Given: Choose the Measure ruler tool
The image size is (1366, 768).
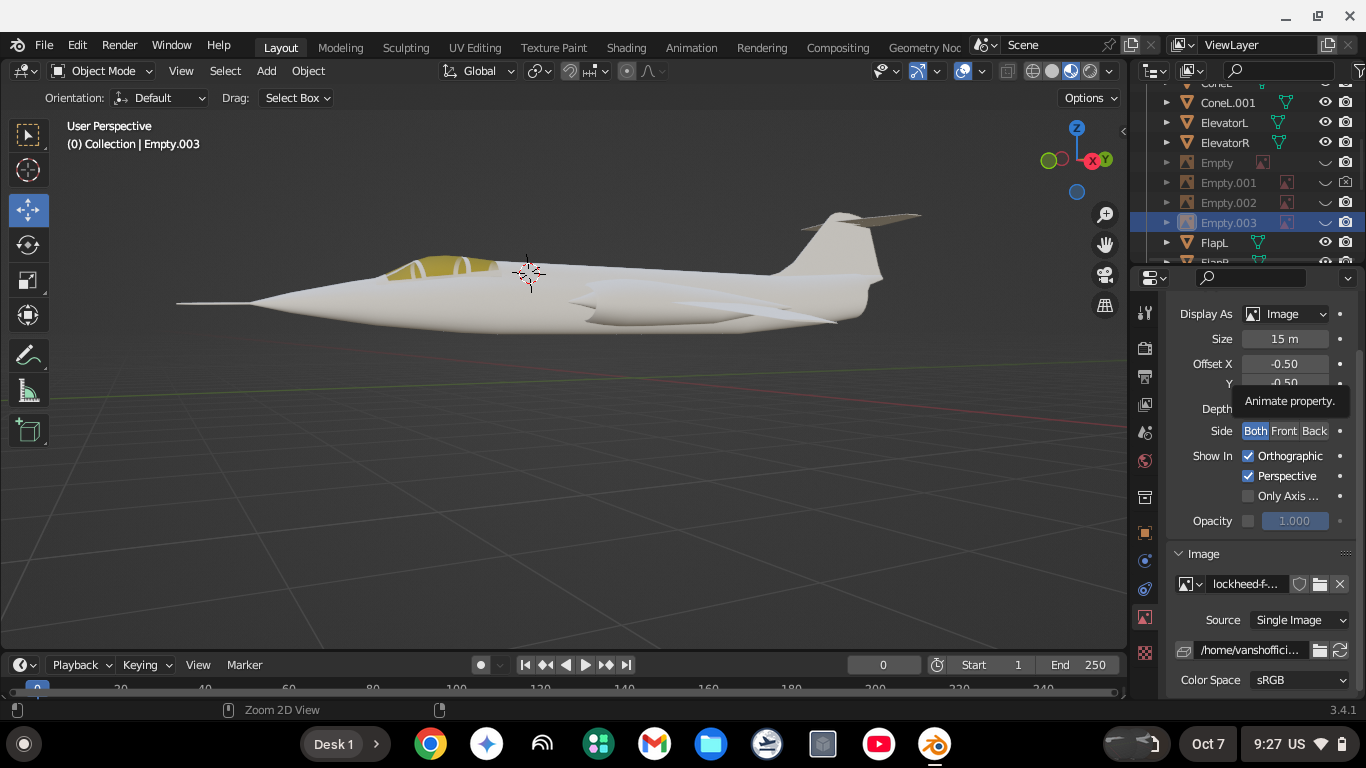Looking at the screenshot, I should (x=28, y=391).
